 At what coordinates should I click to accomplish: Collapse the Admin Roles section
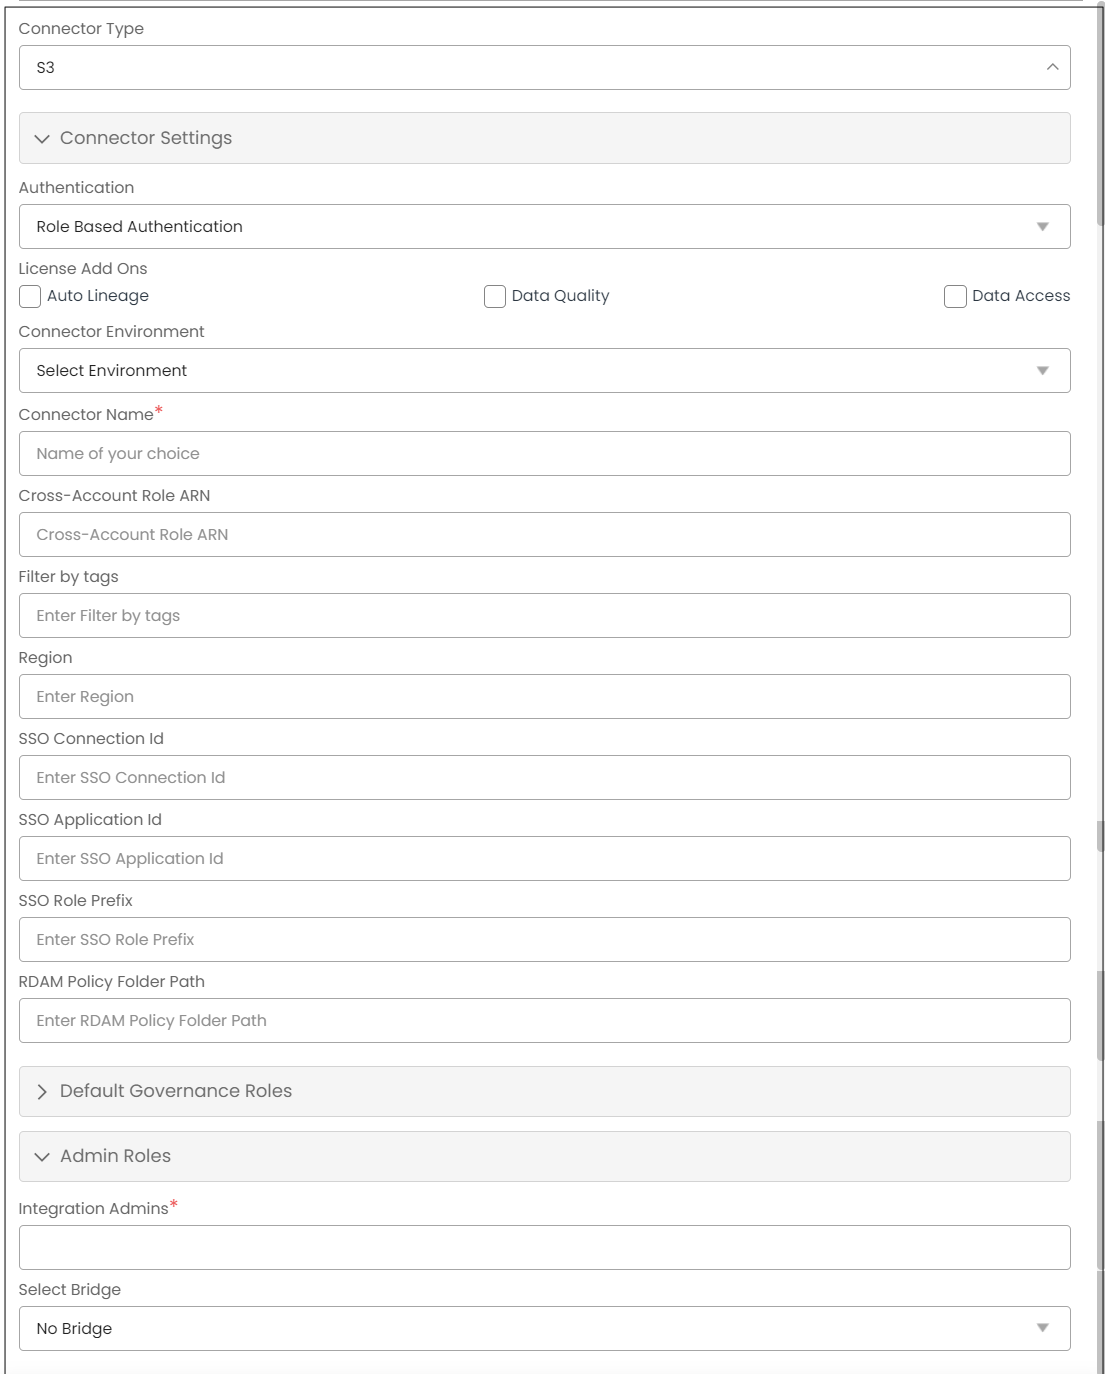(43, 1155)
